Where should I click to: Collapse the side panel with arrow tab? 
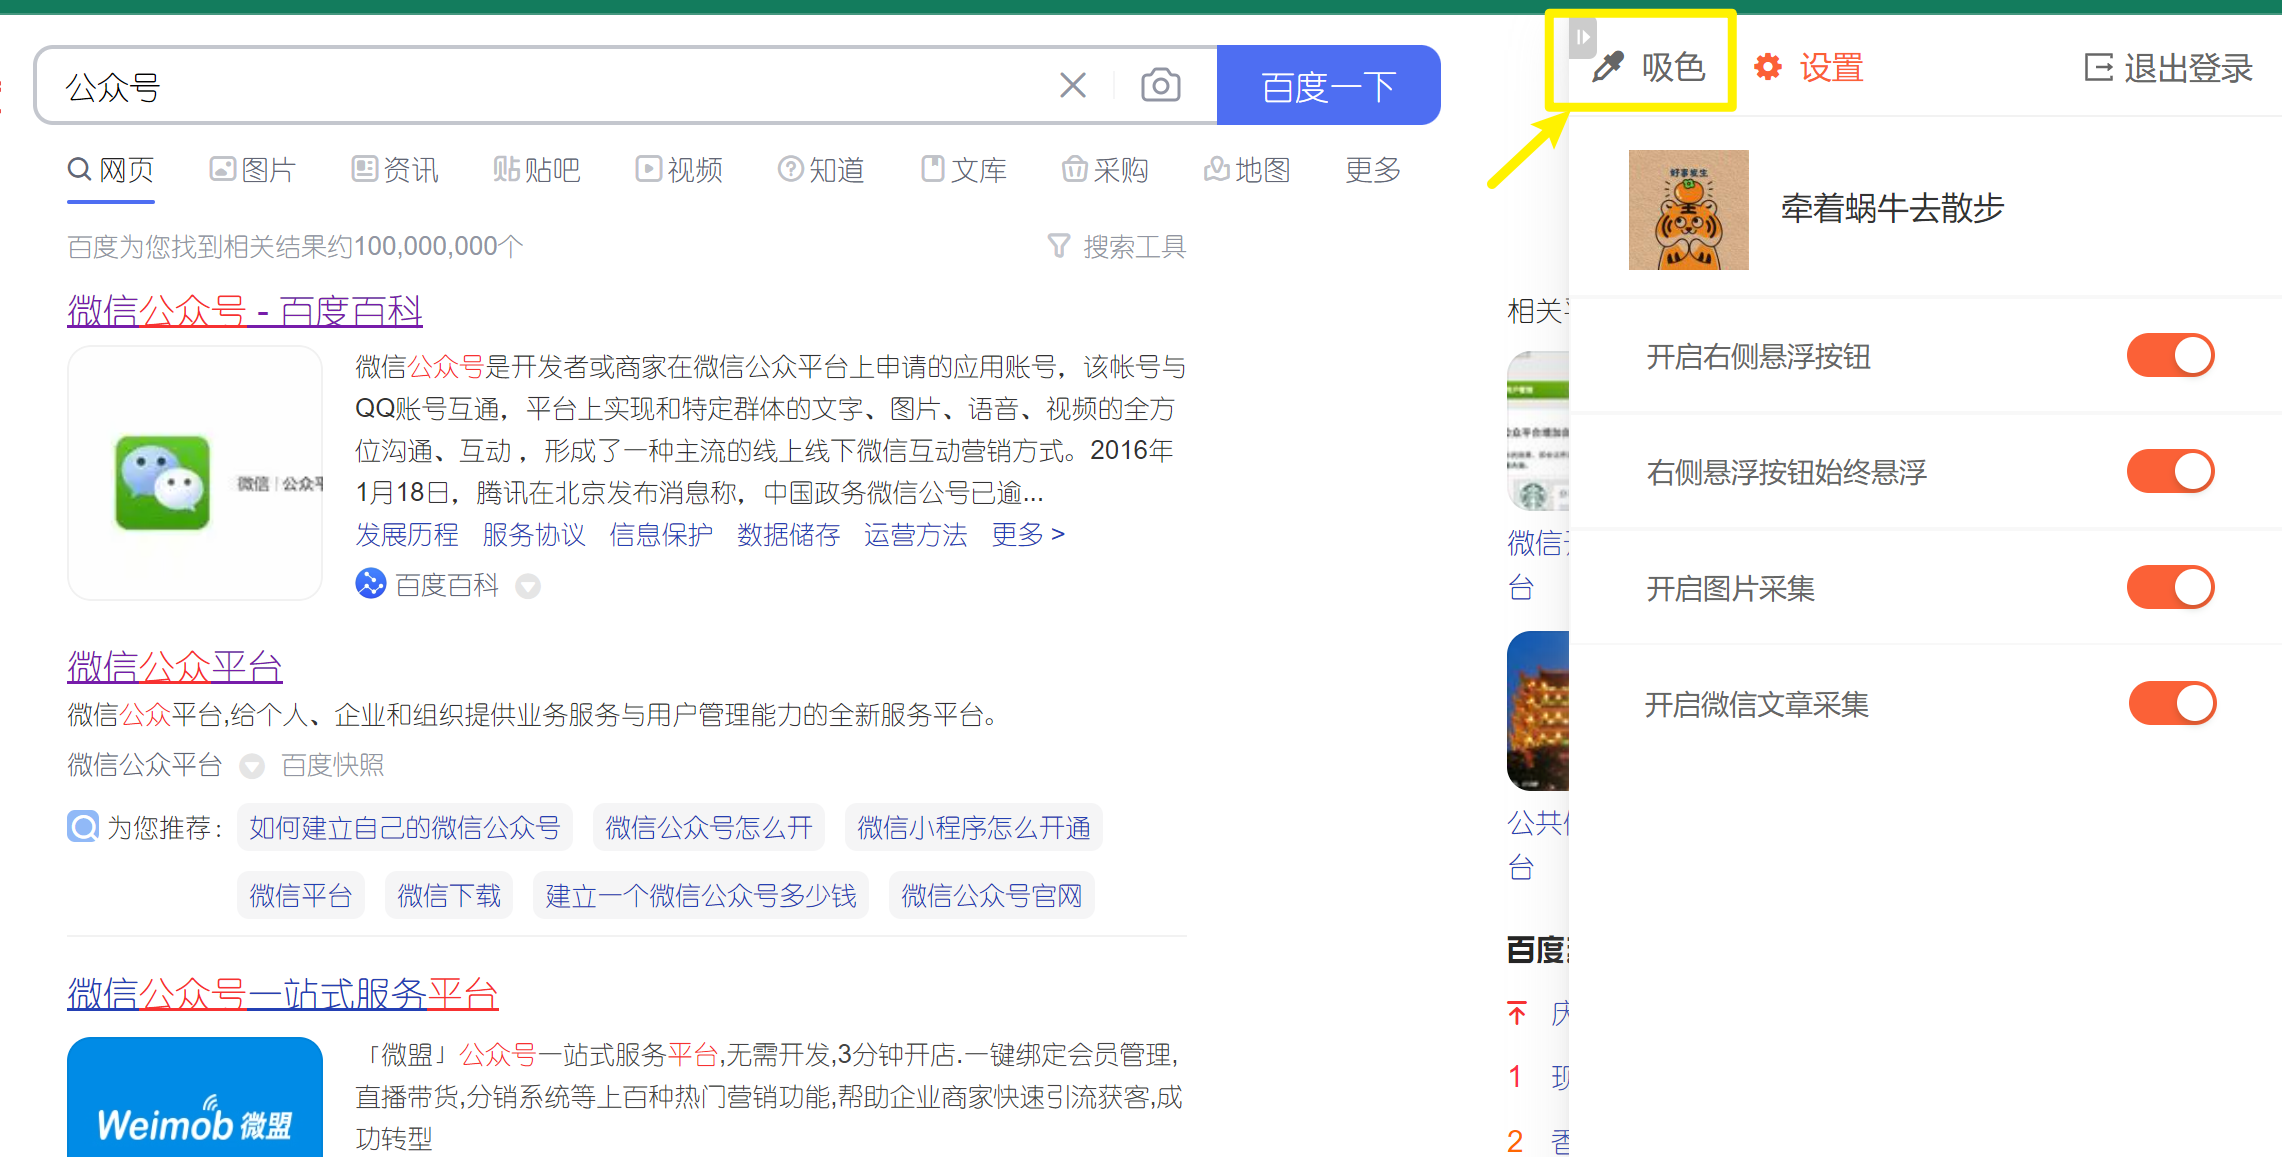(1582, 37)
